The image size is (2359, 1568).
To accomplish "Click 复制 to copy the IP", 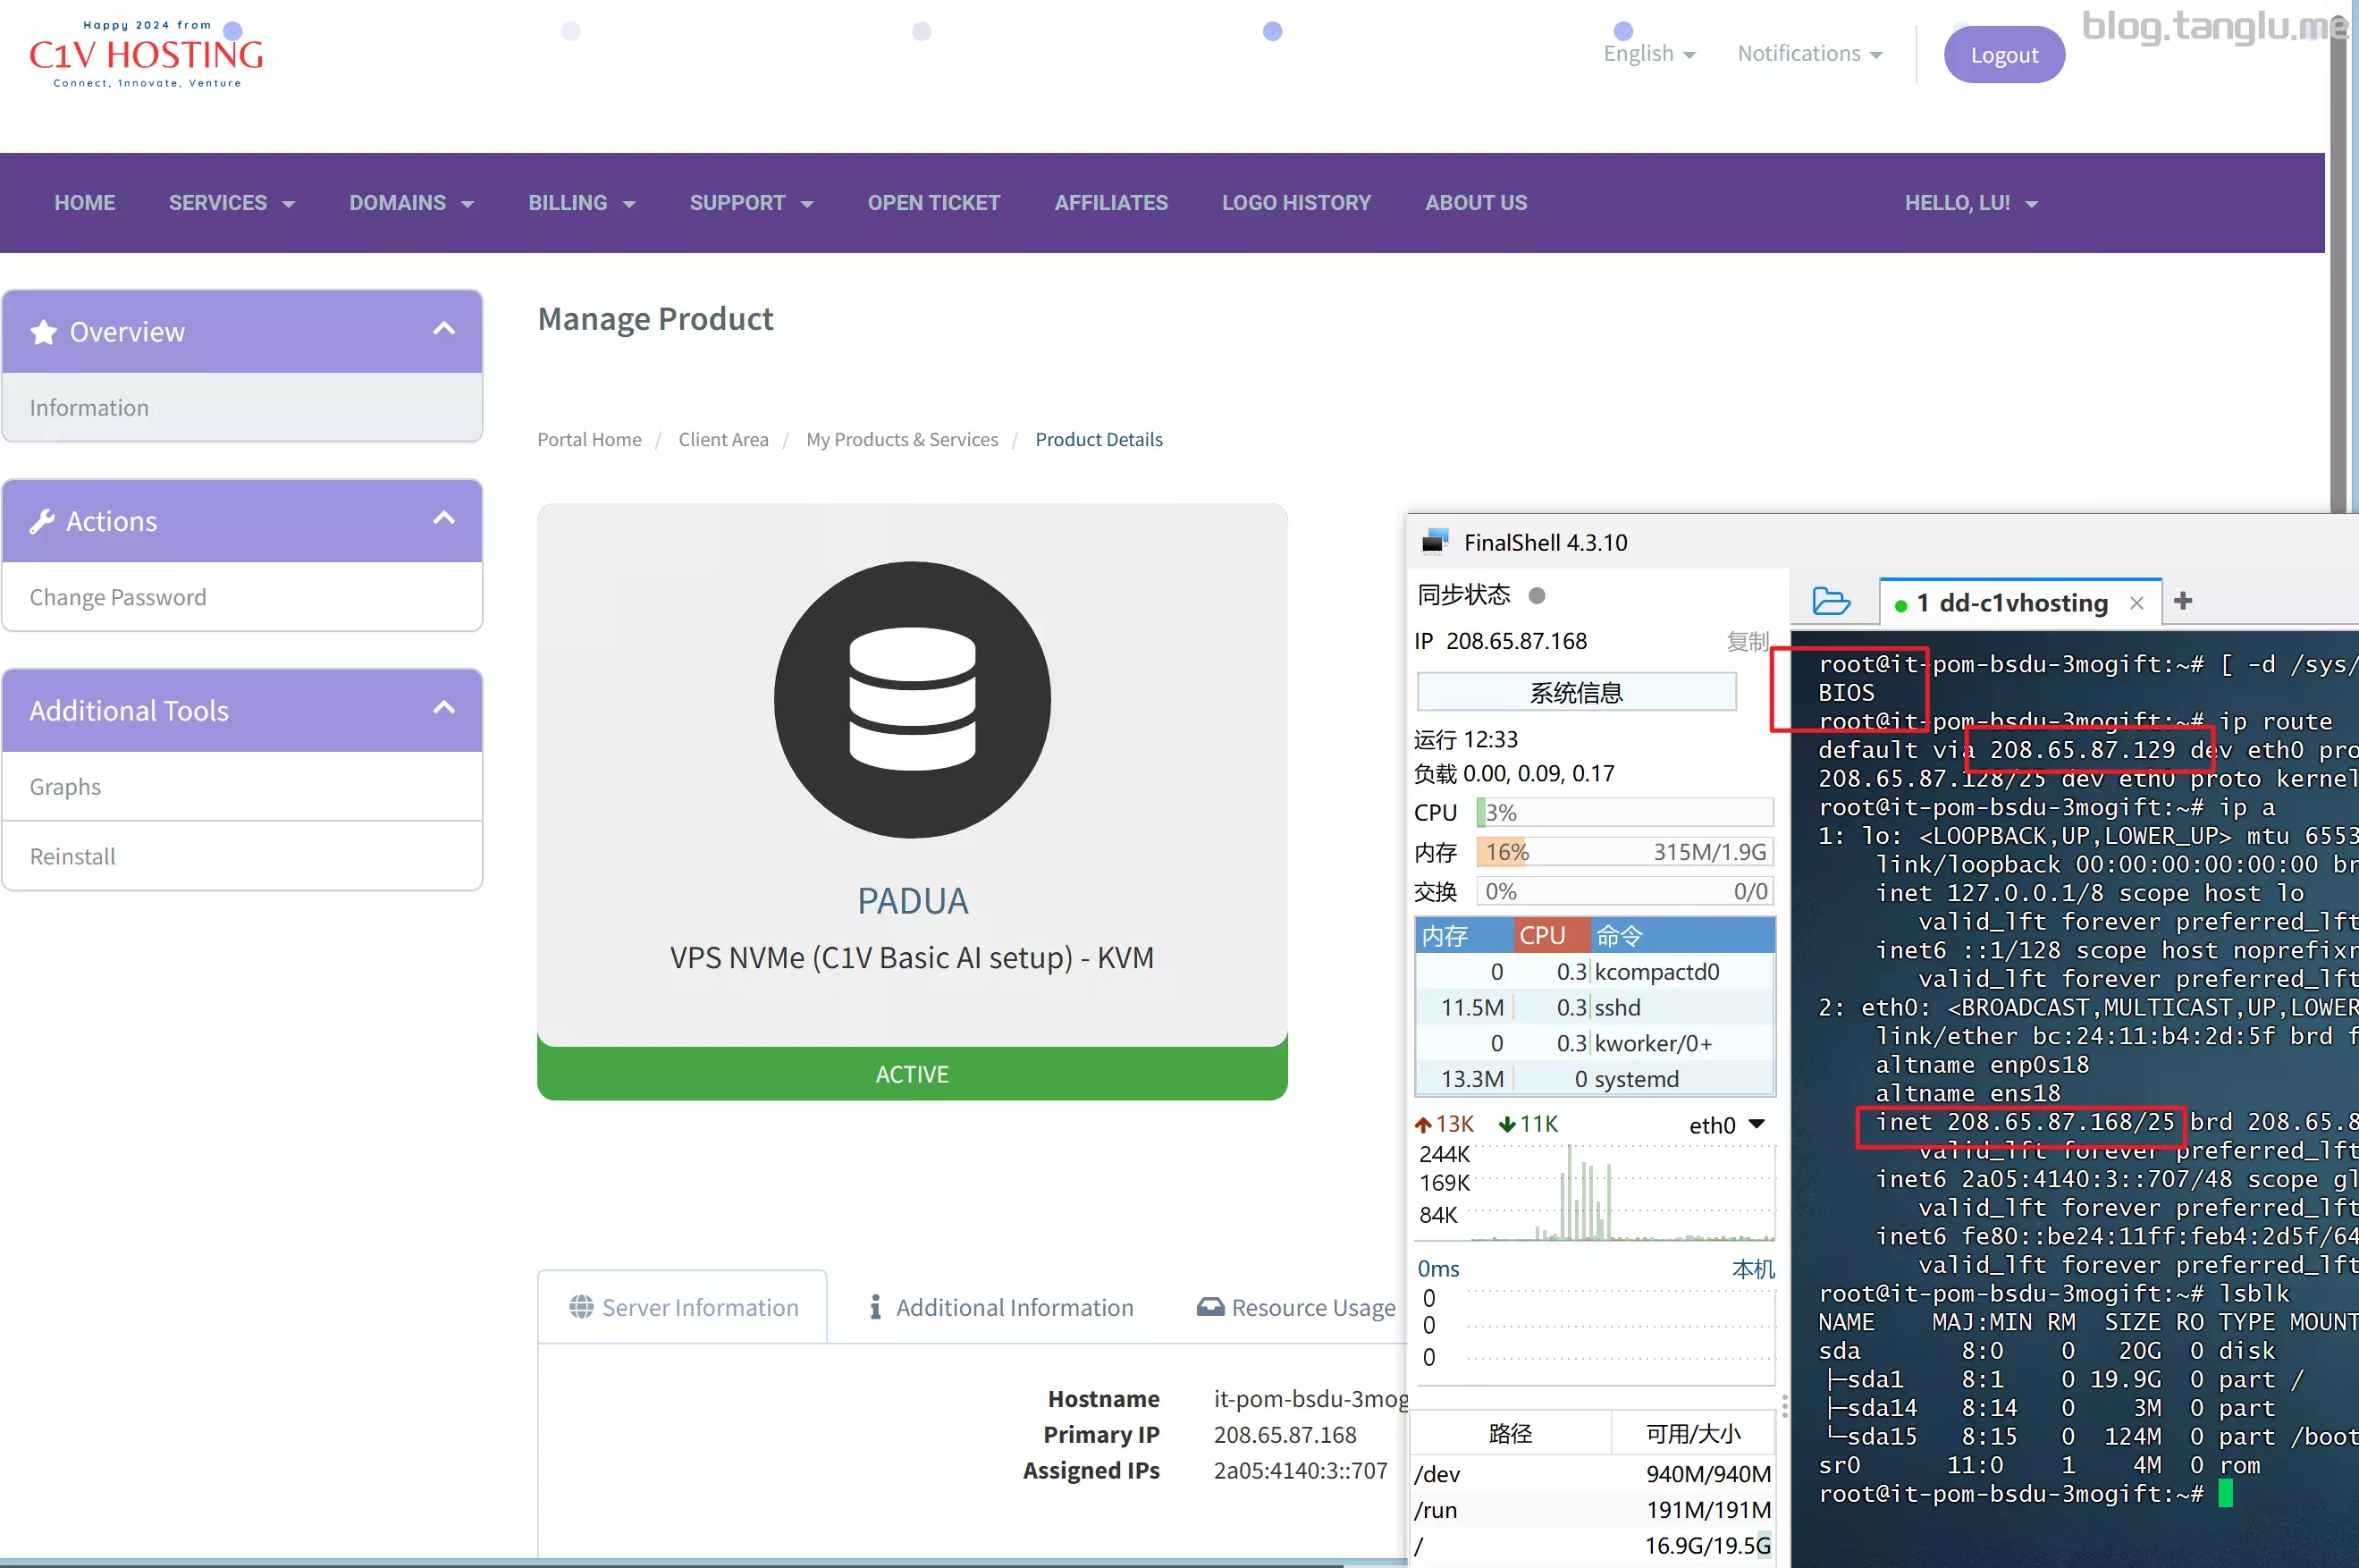I will click(1746, 641).
